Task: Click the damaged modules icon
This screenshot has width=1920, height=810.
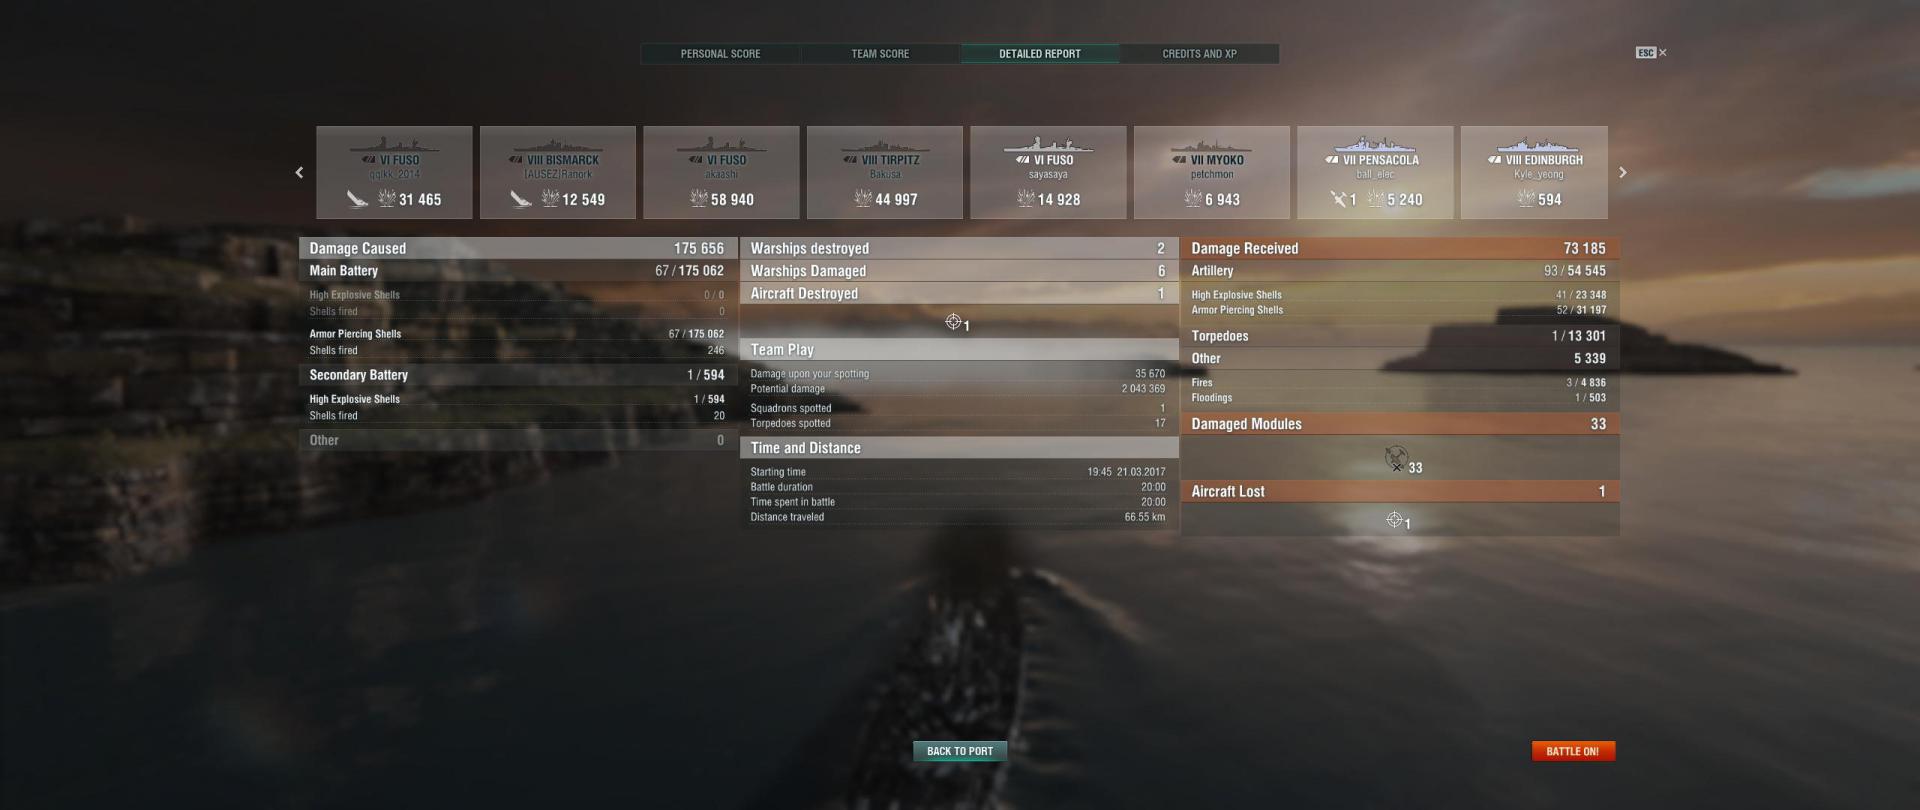Action: click(1396, 459)
